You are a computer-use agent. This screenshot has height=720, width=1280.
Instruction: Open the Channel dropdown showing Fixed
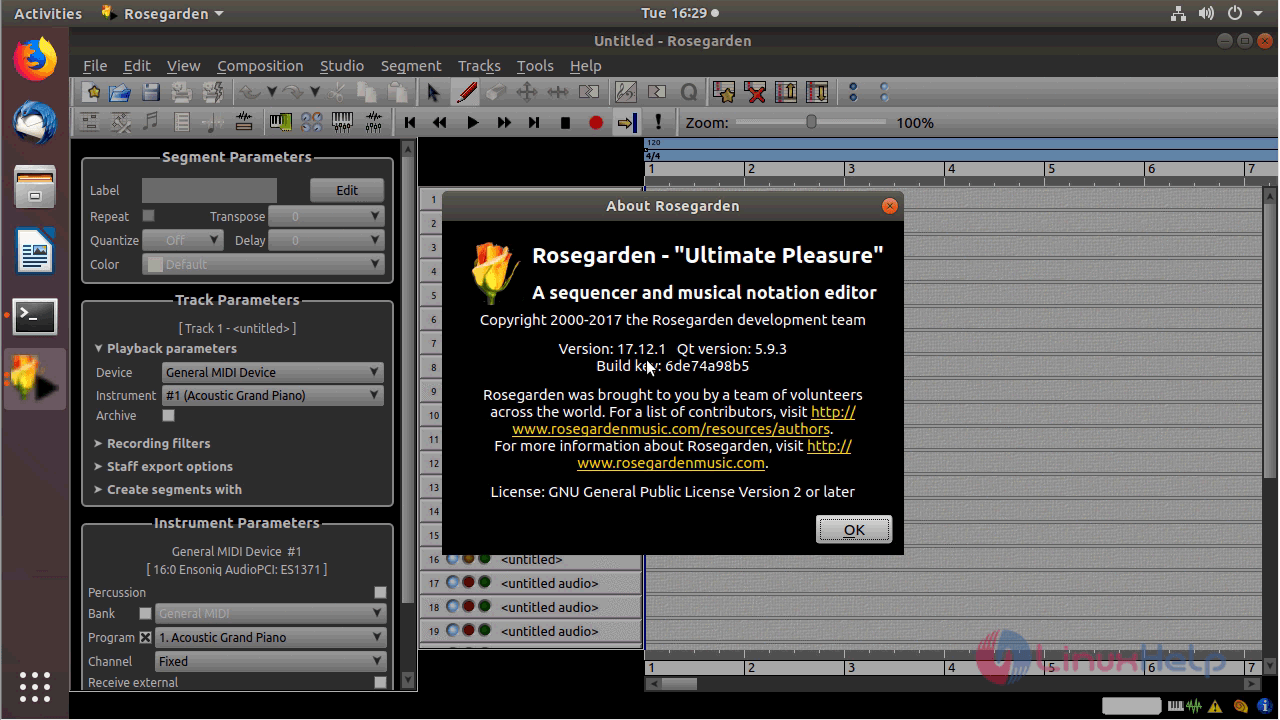[270, 661]
